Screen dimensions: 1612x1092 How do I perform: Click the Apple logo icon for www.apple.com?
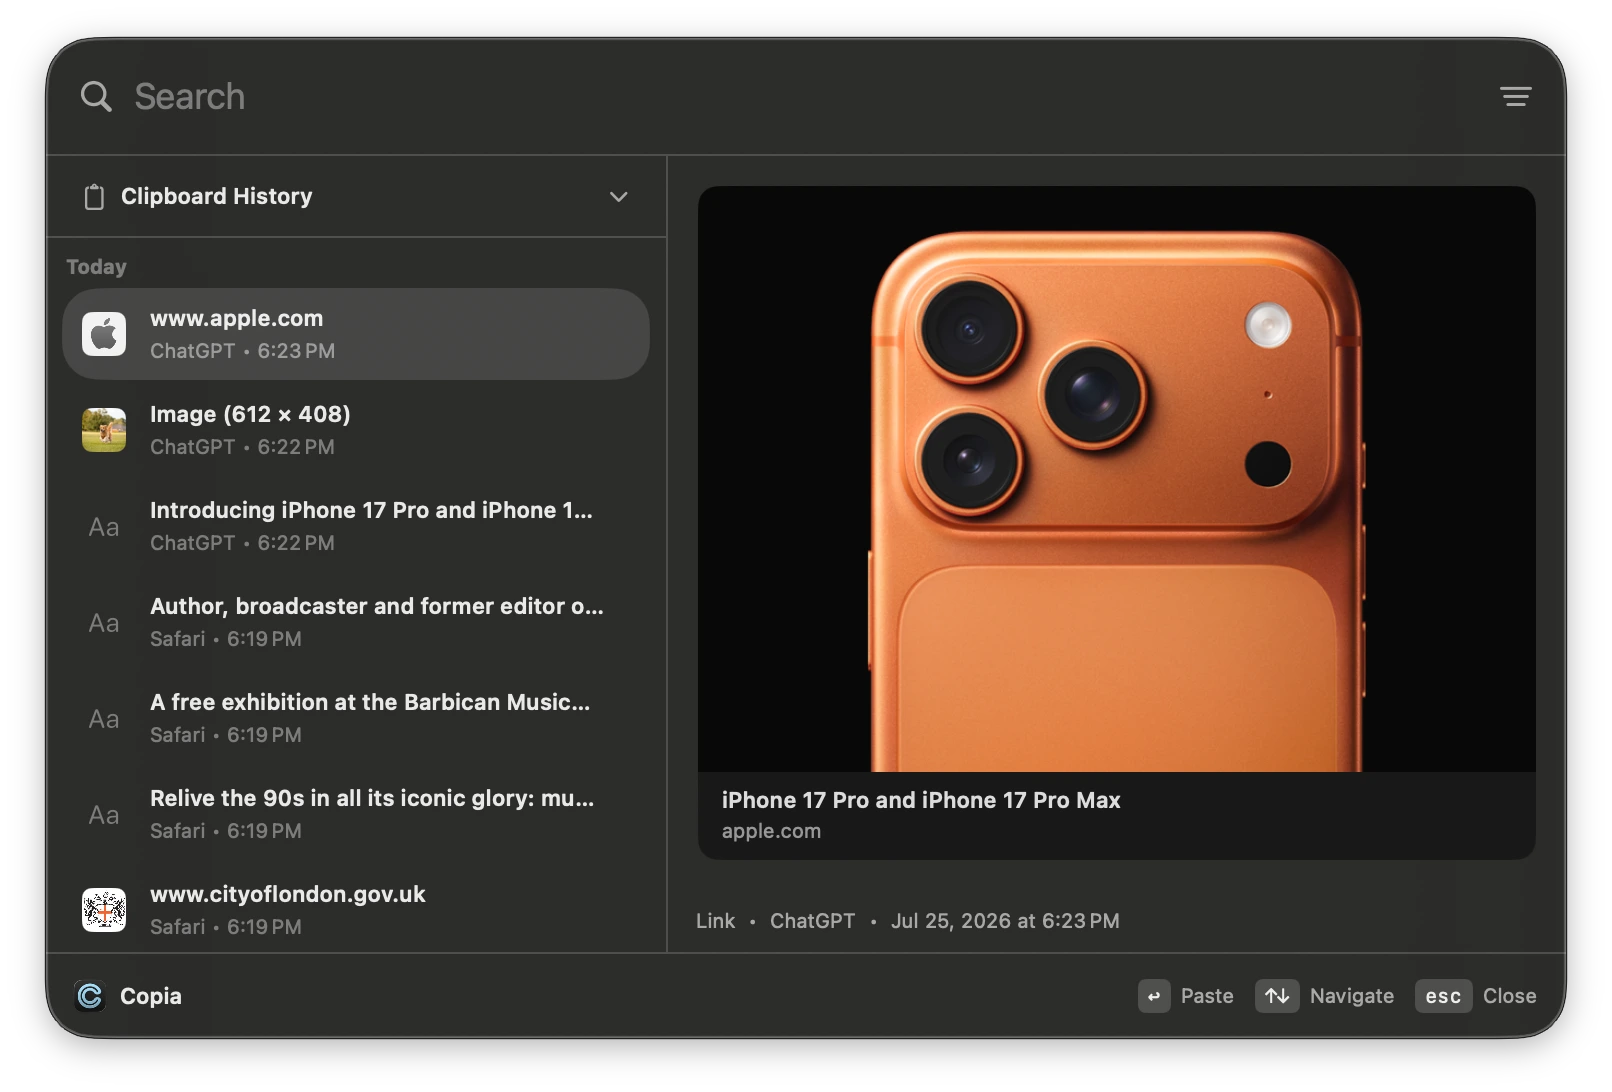click(x=104, y=334)
